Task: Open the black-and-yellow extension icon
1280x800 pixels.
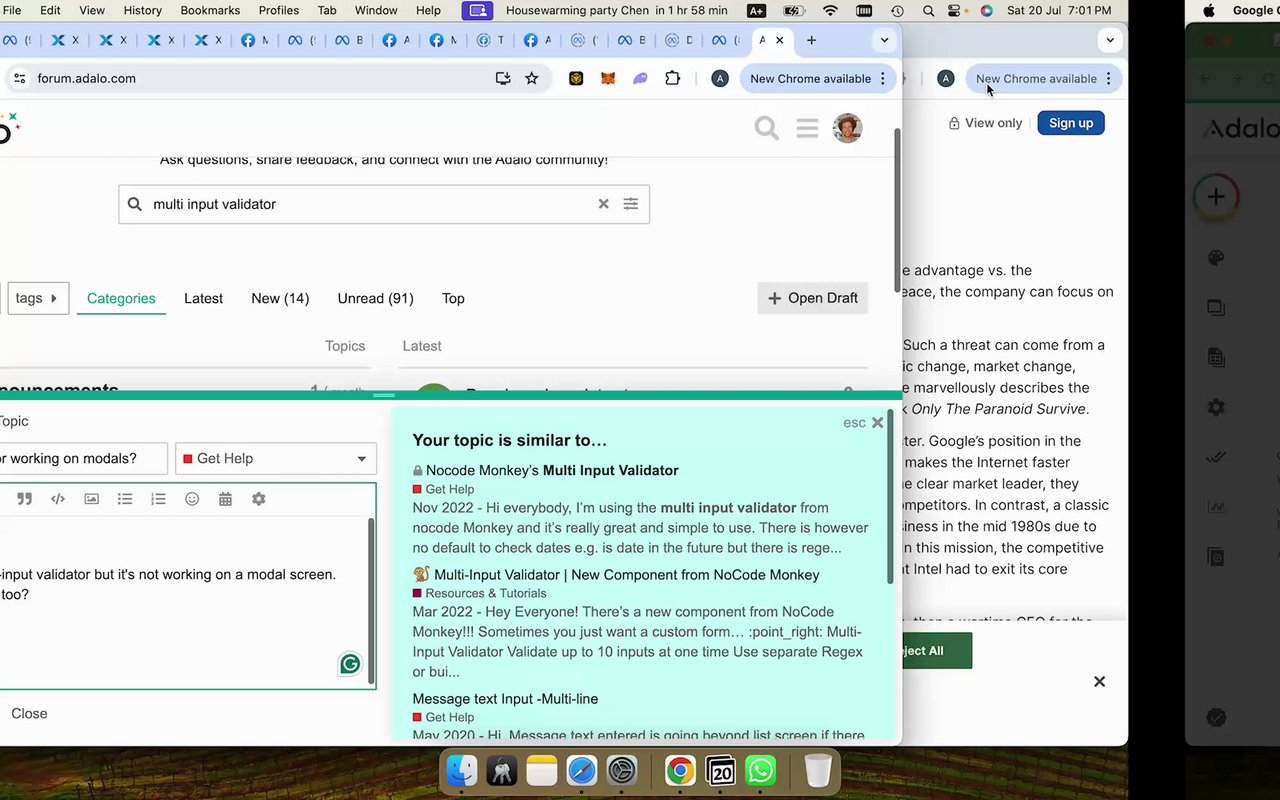Action: [576, 78]
